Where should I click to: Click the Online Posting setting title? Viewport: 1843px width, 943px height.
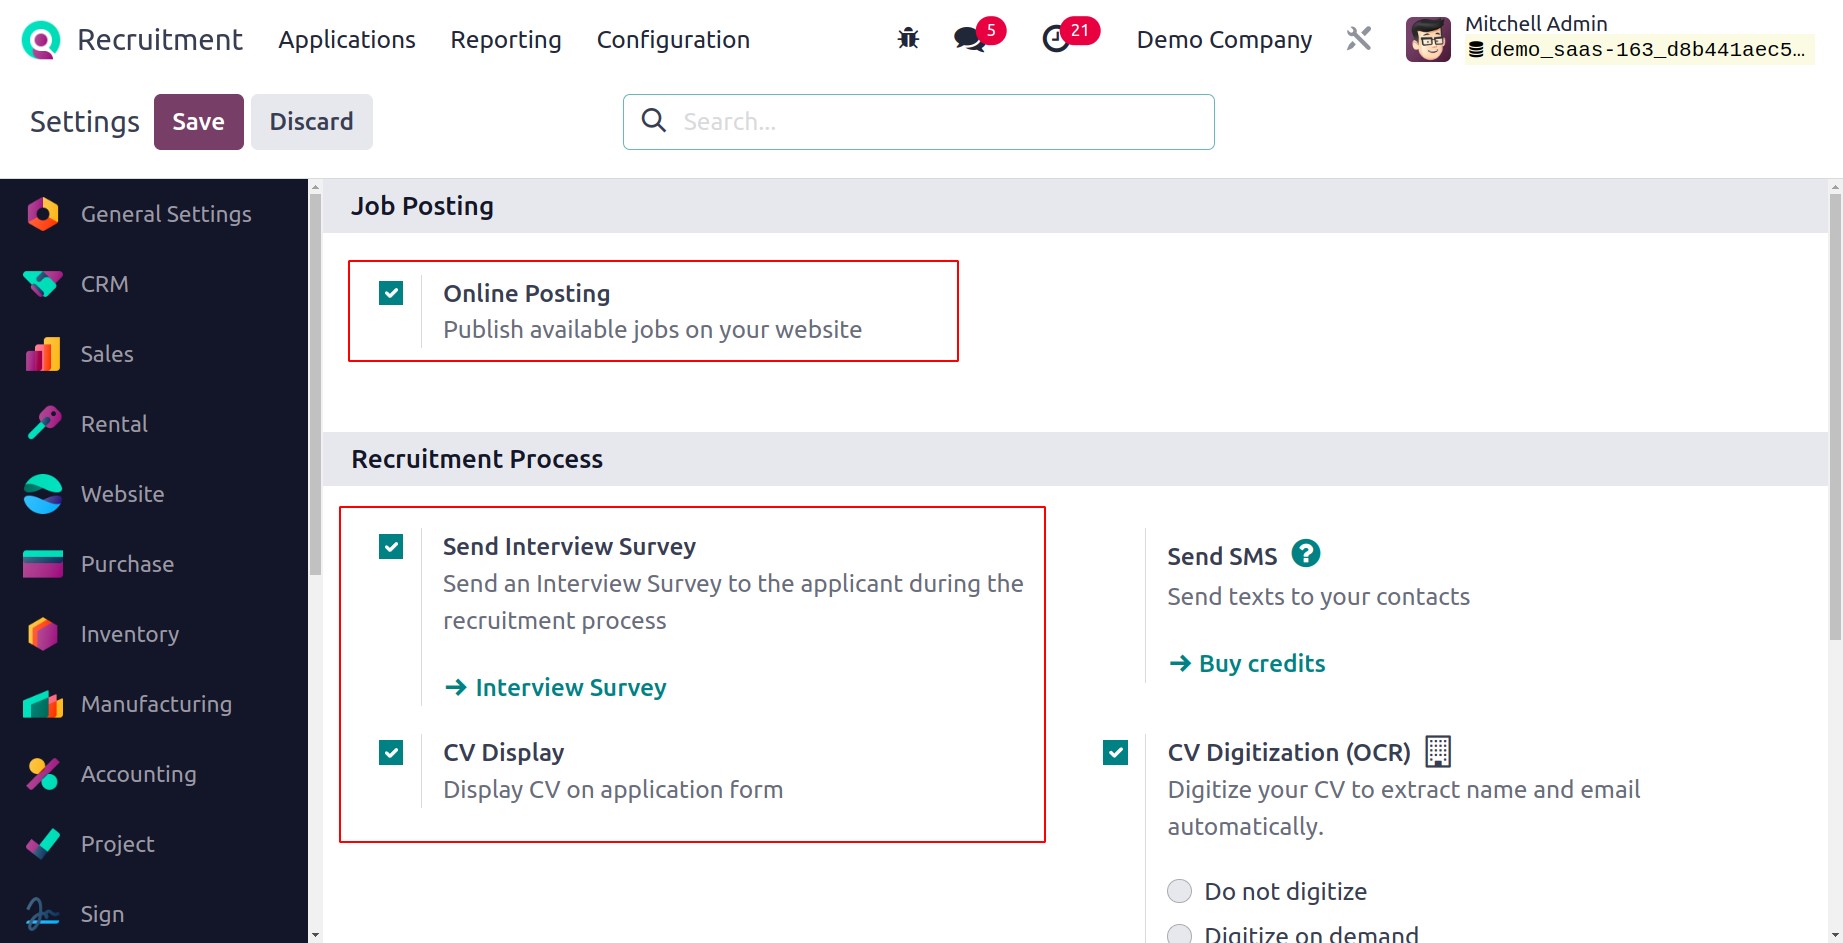[527, 293]
